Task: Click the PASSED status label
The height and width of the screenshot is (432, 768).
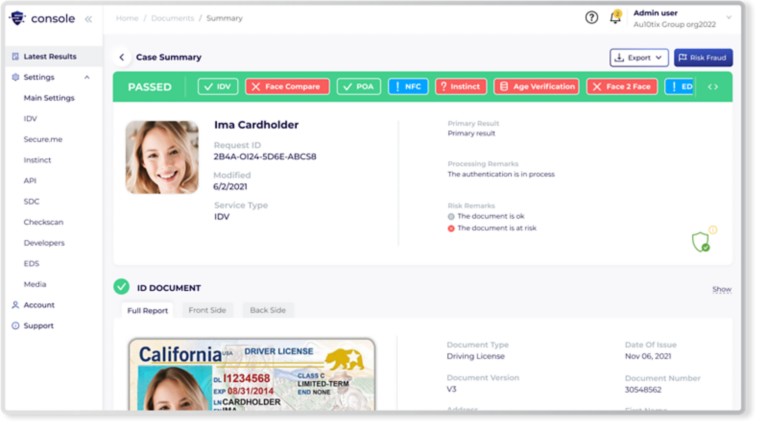Action: [x=149, y=87]
